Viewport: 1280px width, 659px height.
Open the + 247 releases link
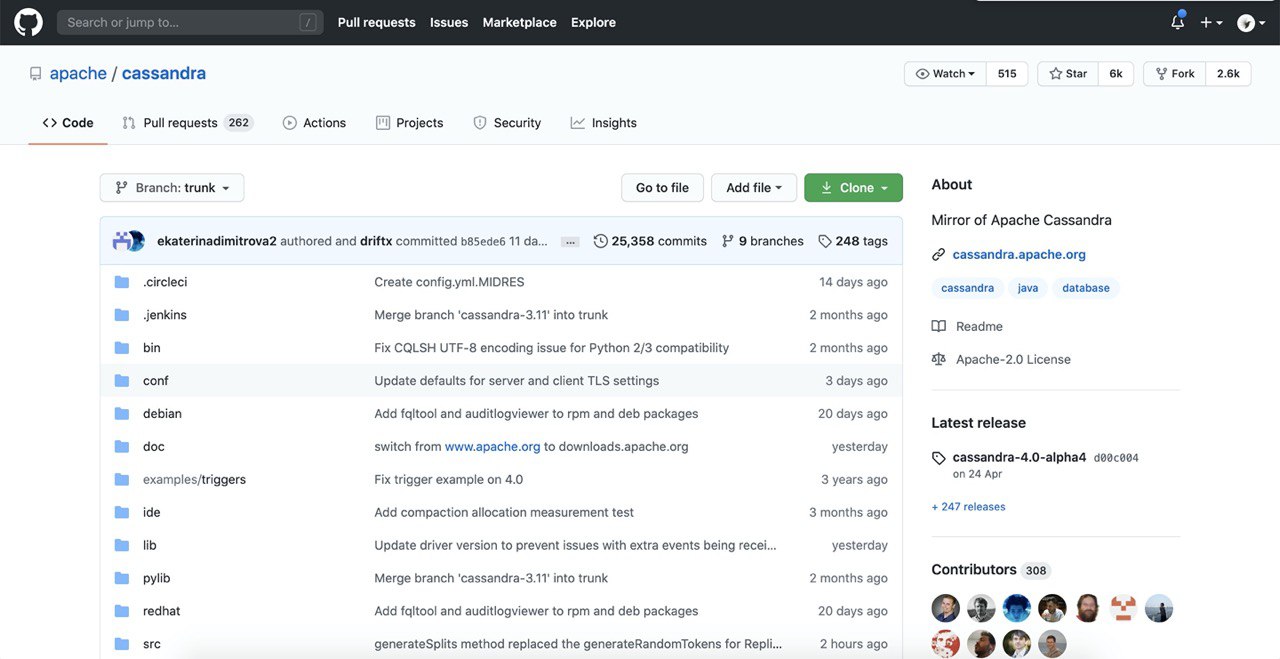[968, 507]
